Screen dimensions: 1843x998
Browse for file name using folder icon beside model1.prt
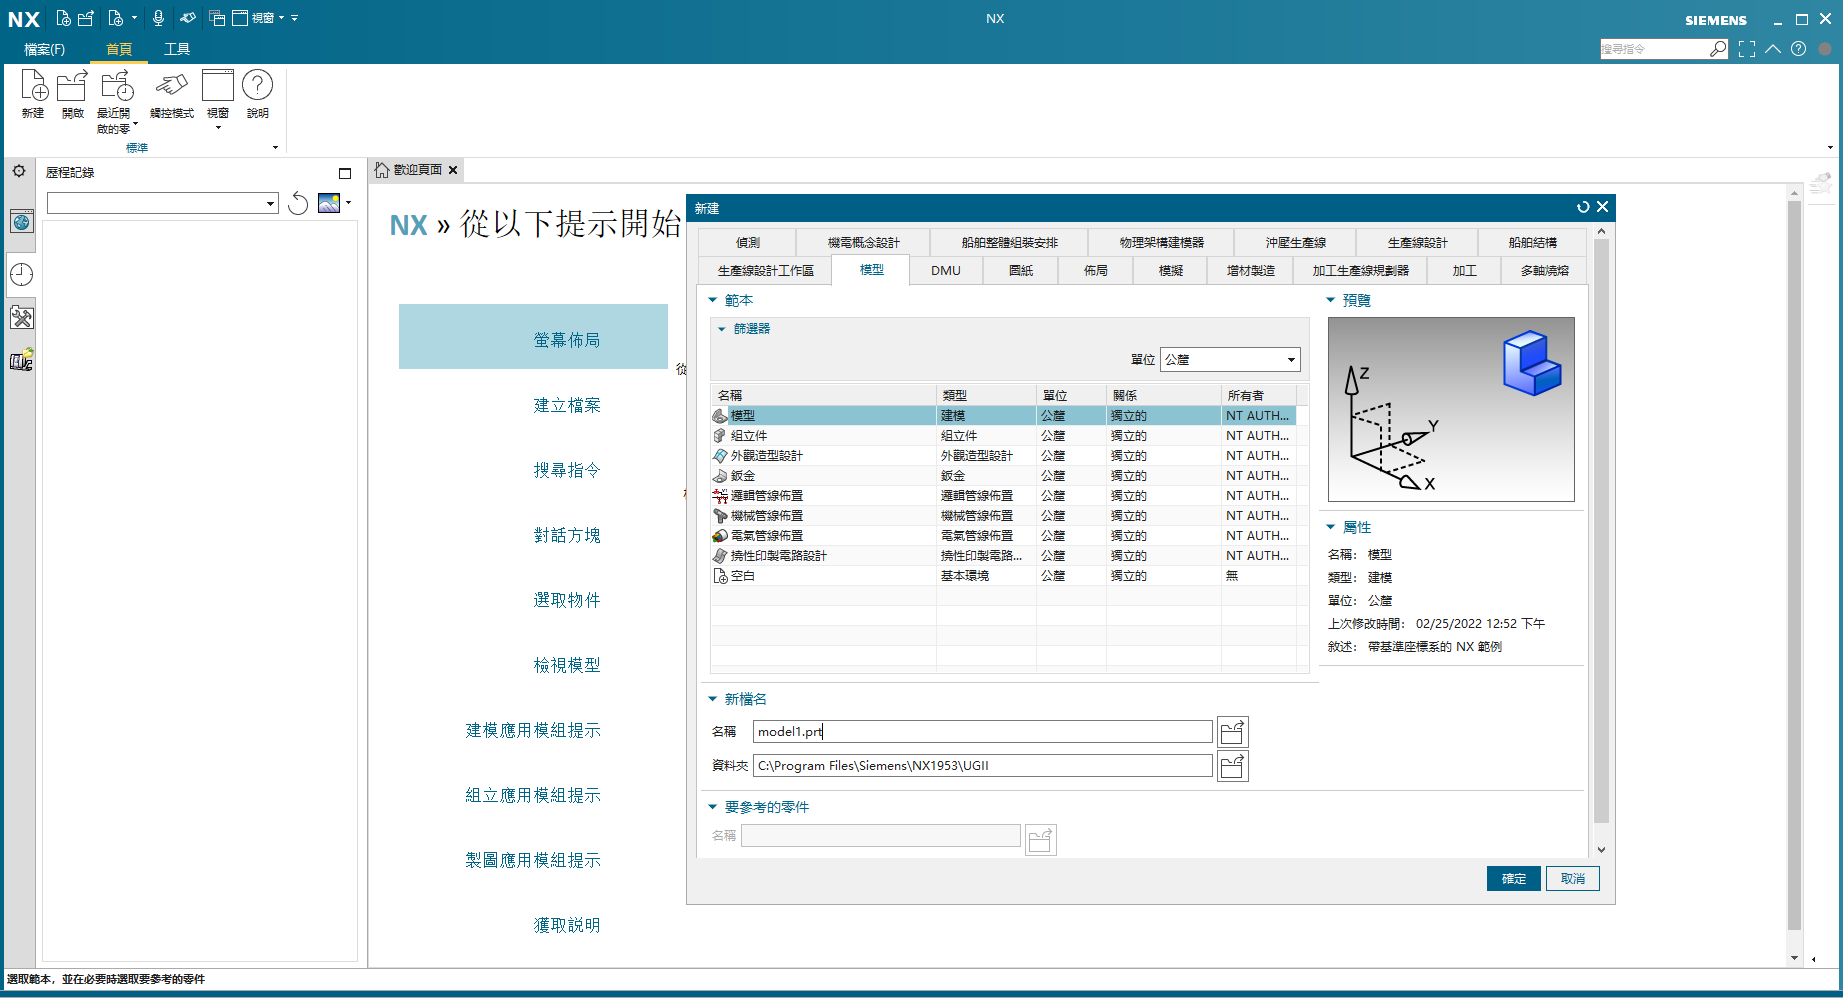[x=1232, y=732]
